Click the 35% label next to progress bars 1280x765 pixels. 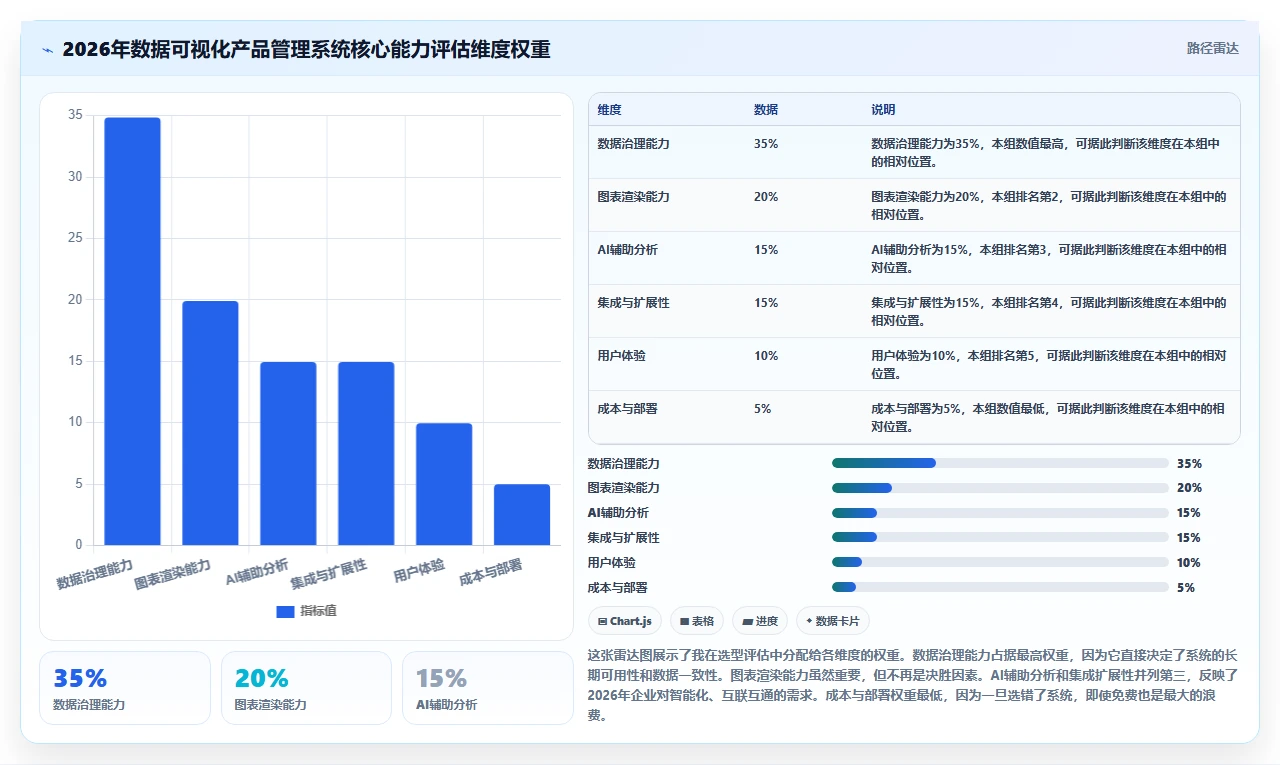pyautogui.click(x=1189, y=464)
